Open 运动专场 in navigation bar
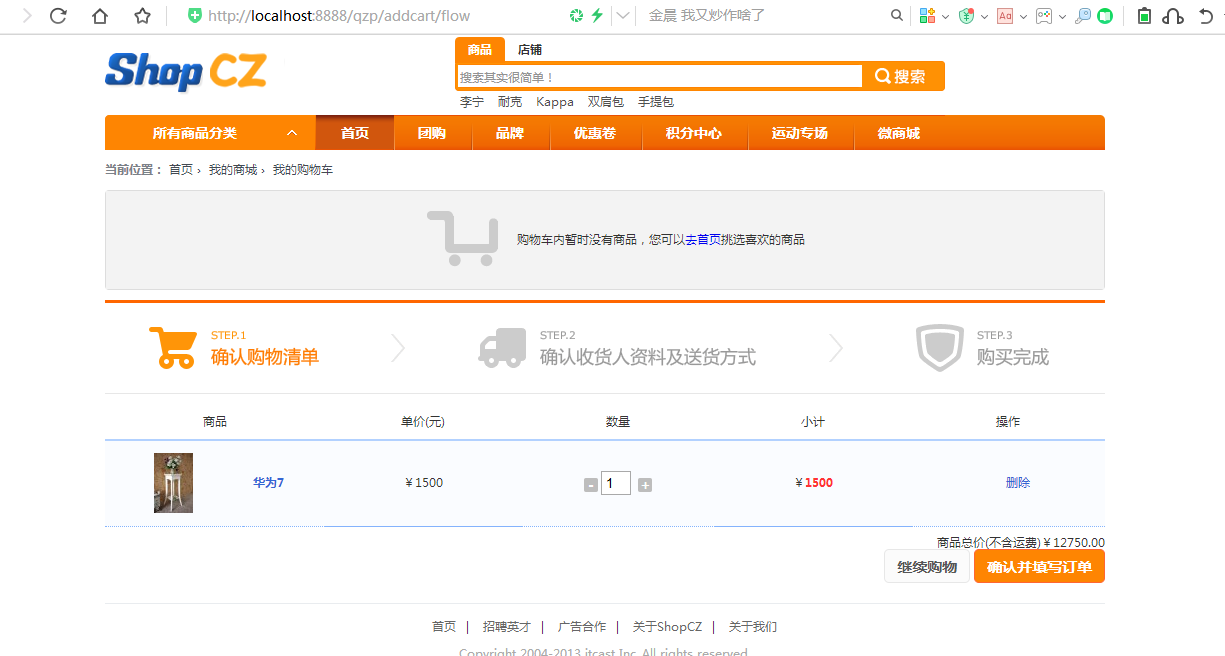The width and height of the screenshot is (1225, 656). coord(800,133)
